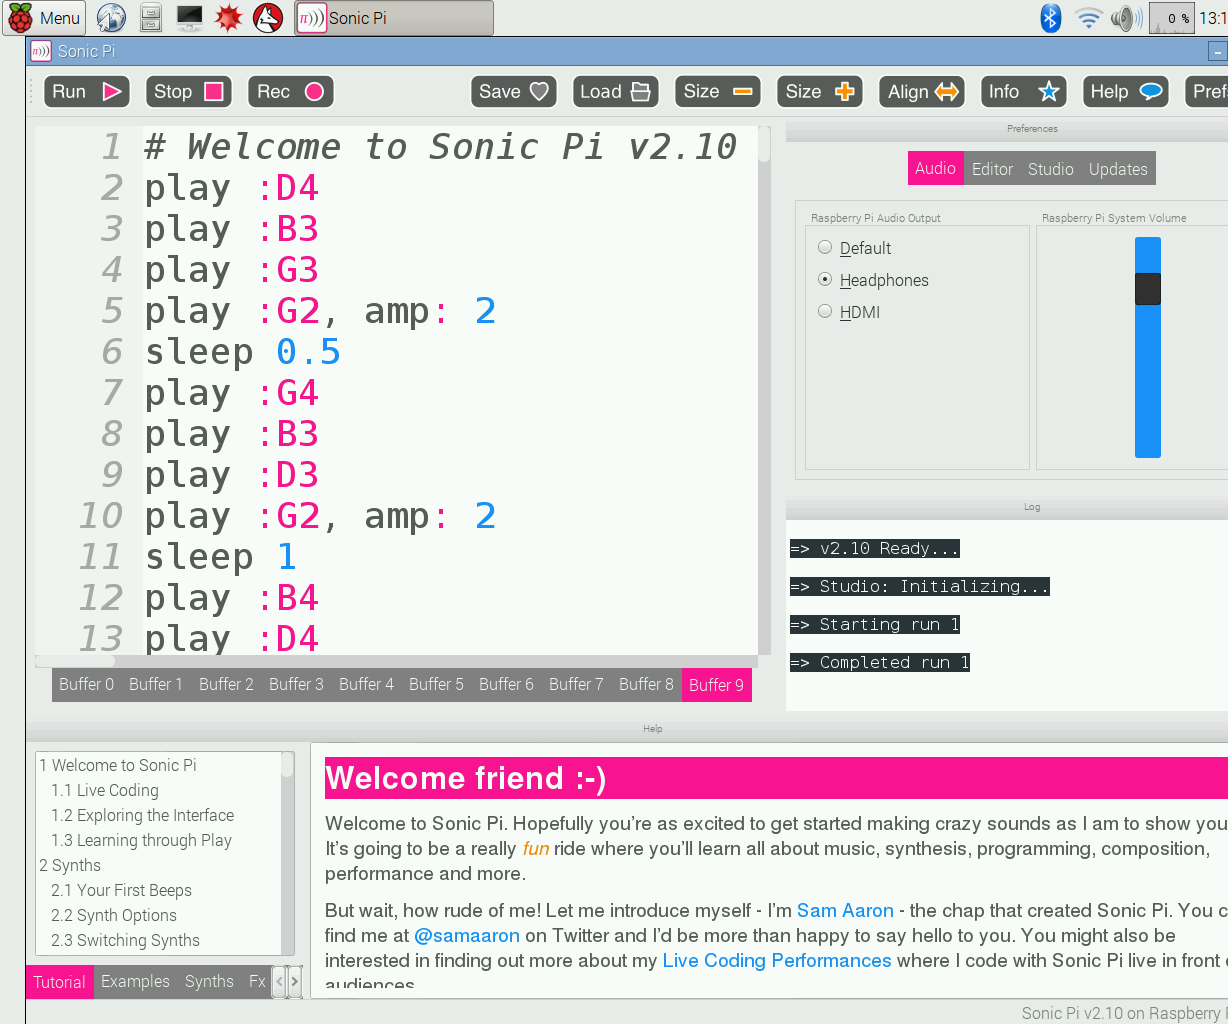Open '2 Synths' tutorial entry
Image resolution: width=1228 pixels, height=1024 pixels.
(70, 865)
